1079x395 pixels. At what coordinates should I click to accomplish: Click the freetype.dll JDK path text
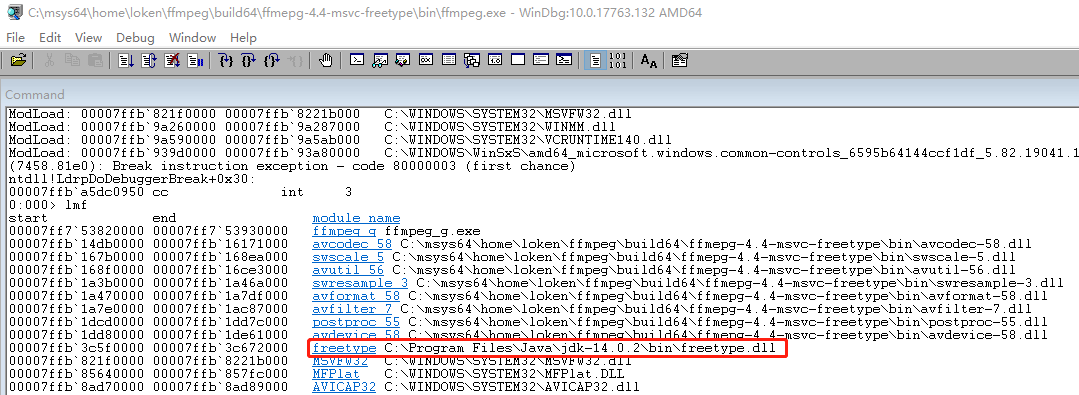(580, 348)
